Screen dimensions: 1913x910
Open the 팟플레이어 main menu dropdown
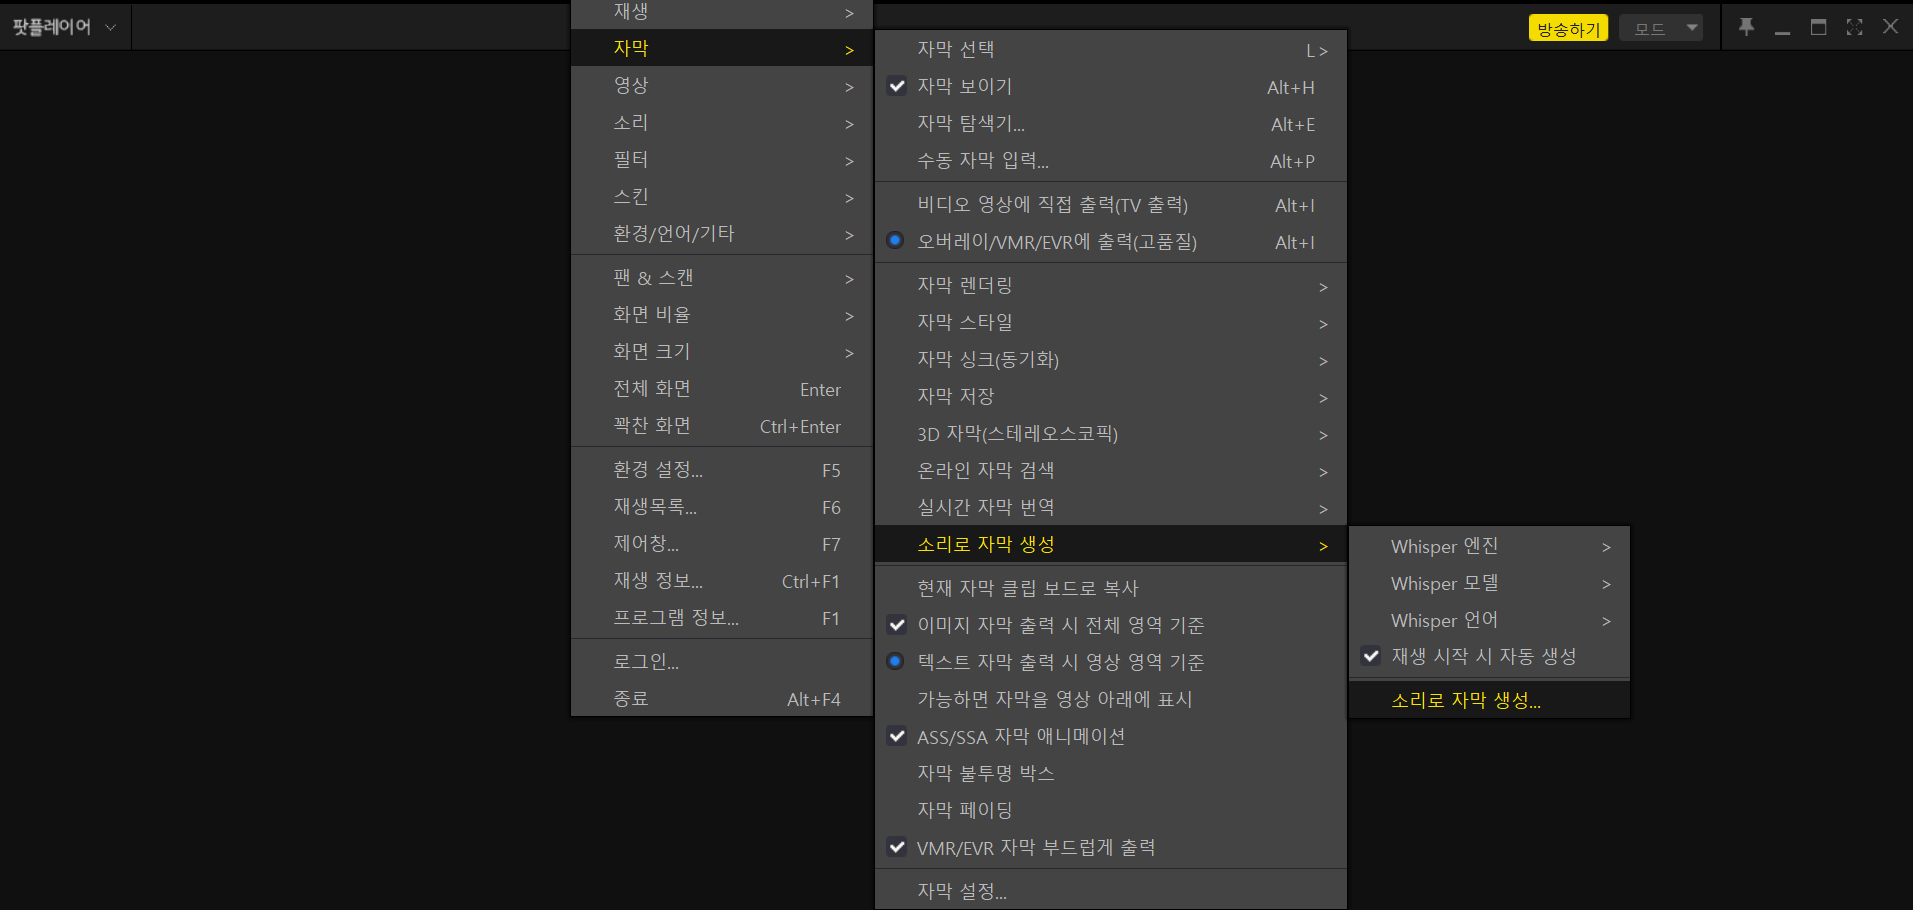(65, 27)
